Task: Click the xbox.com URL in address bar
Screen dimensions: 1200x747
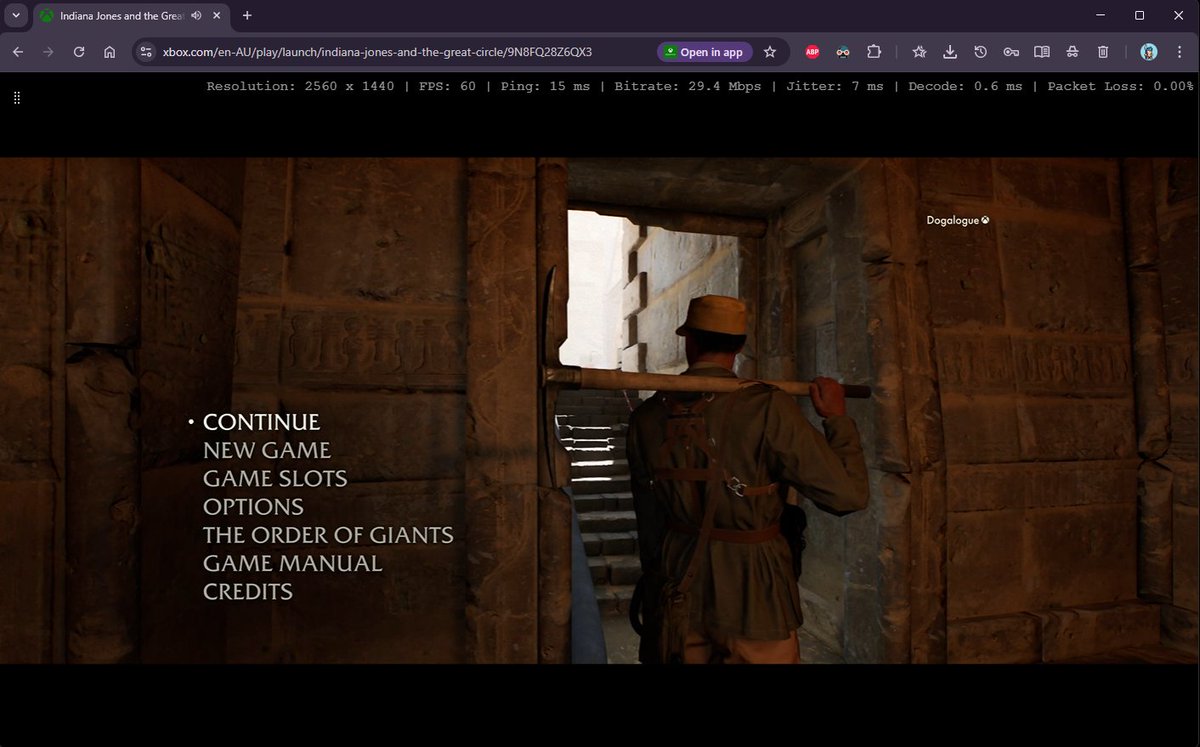Action: click(x=378, y=52)
